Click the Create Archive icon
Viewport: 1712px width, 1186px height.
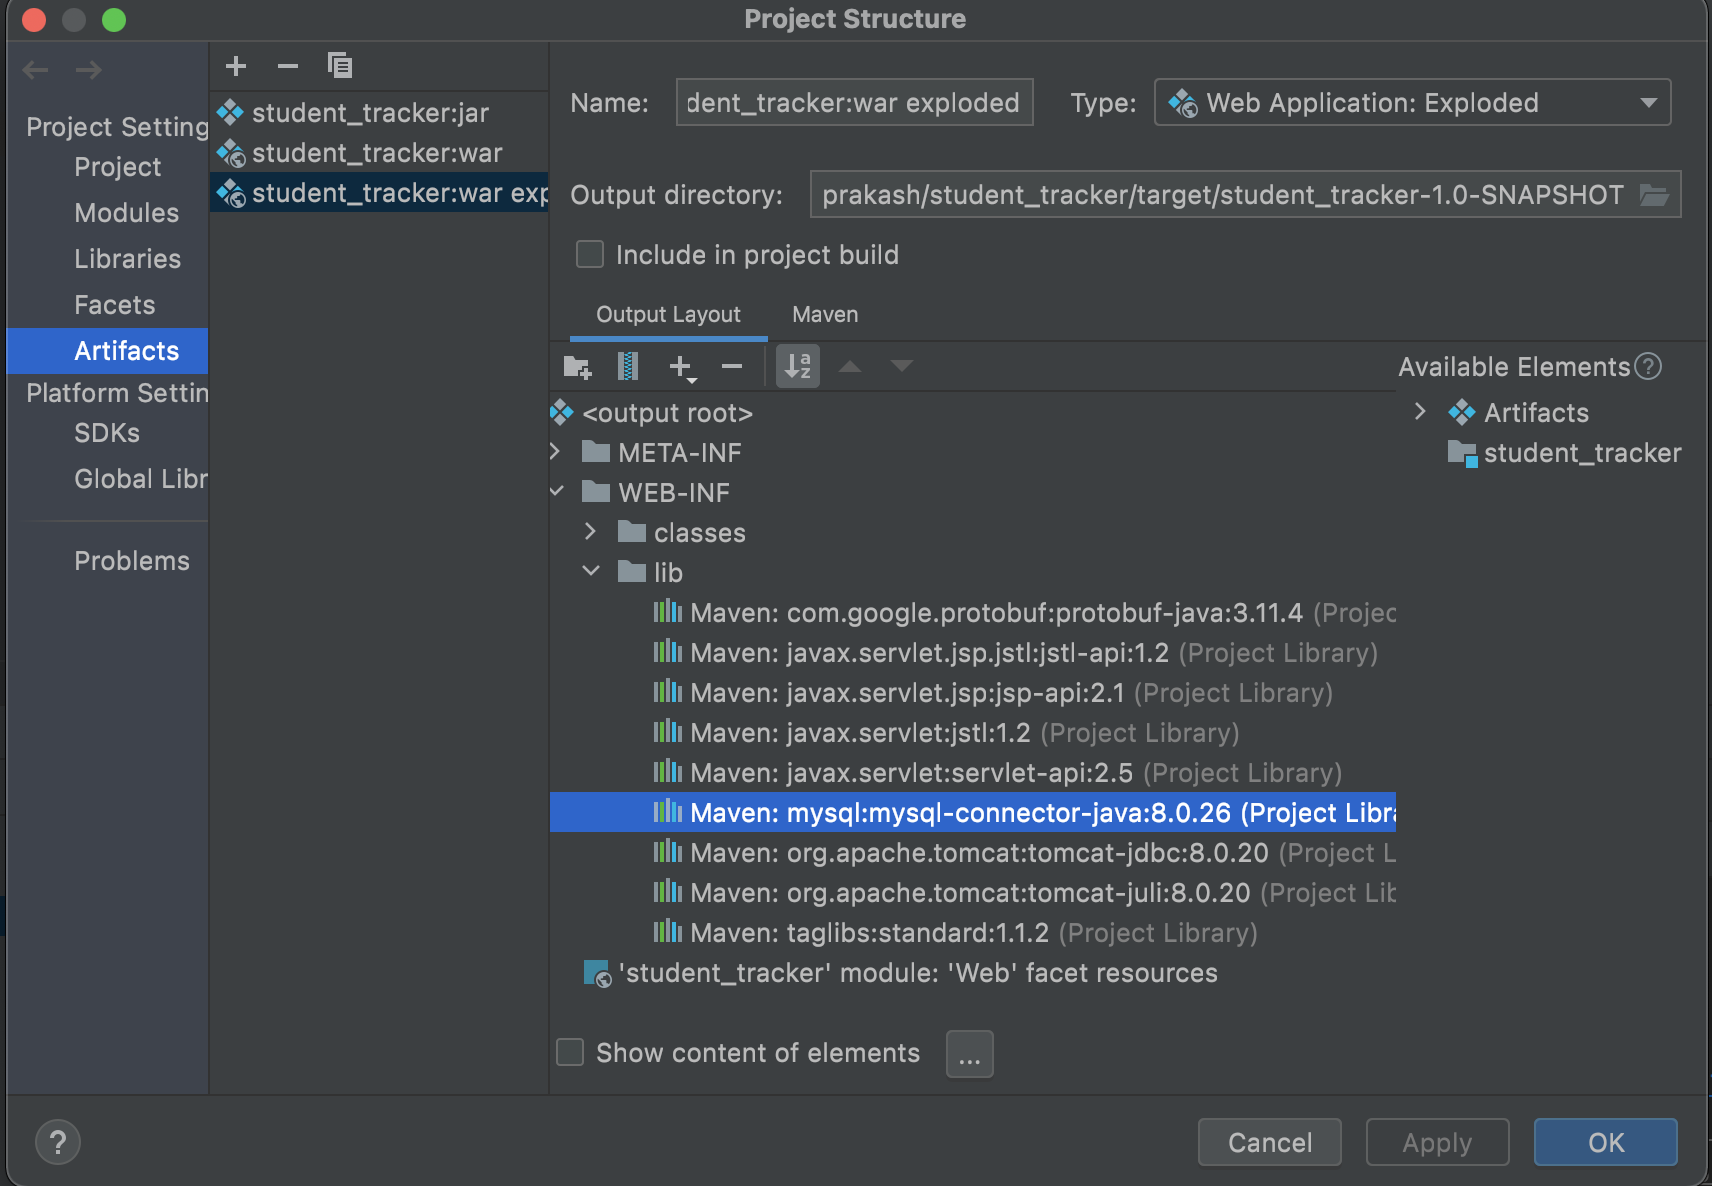coord(628,367)
